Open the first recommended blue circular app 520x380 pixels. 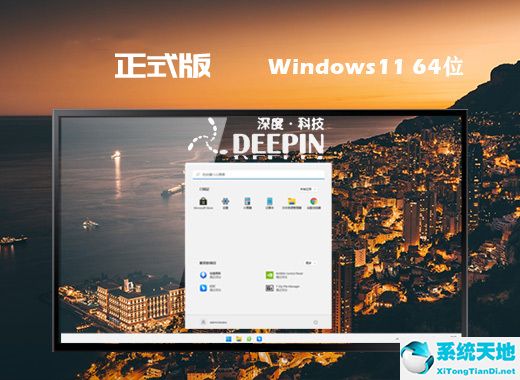pyautogui.click(x=211, y=275)
